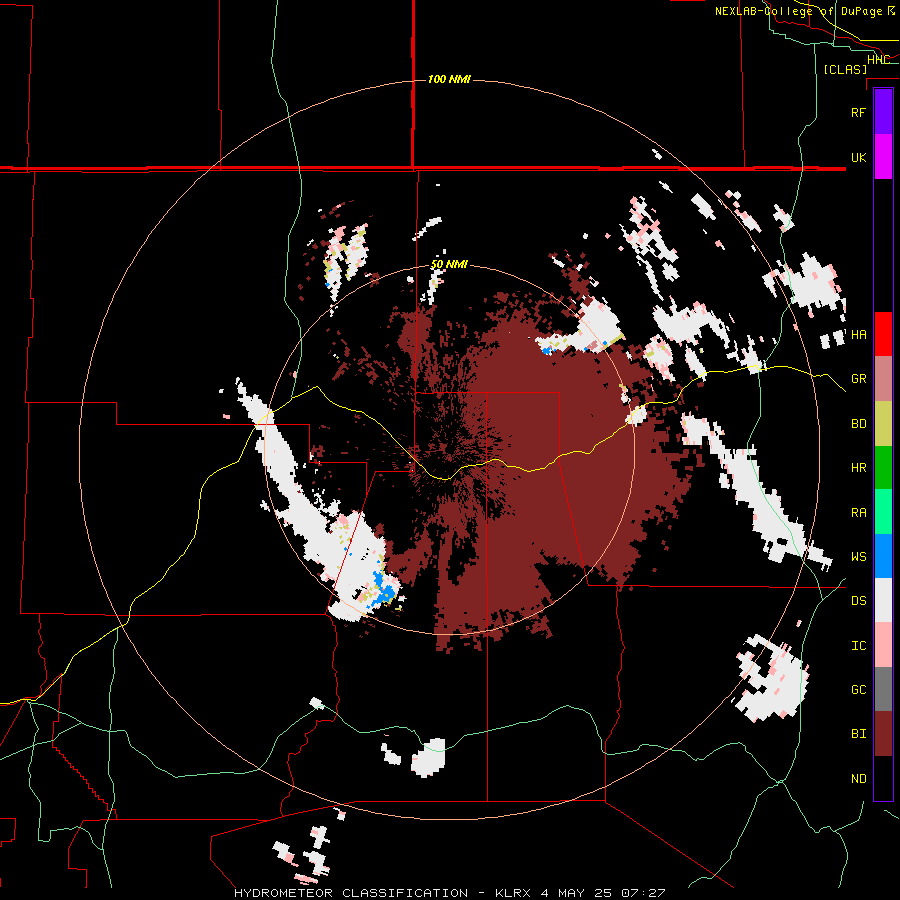Viewport: 900px width, 900px height.
Task: Click the UK legend label
Action: point(858,157)
